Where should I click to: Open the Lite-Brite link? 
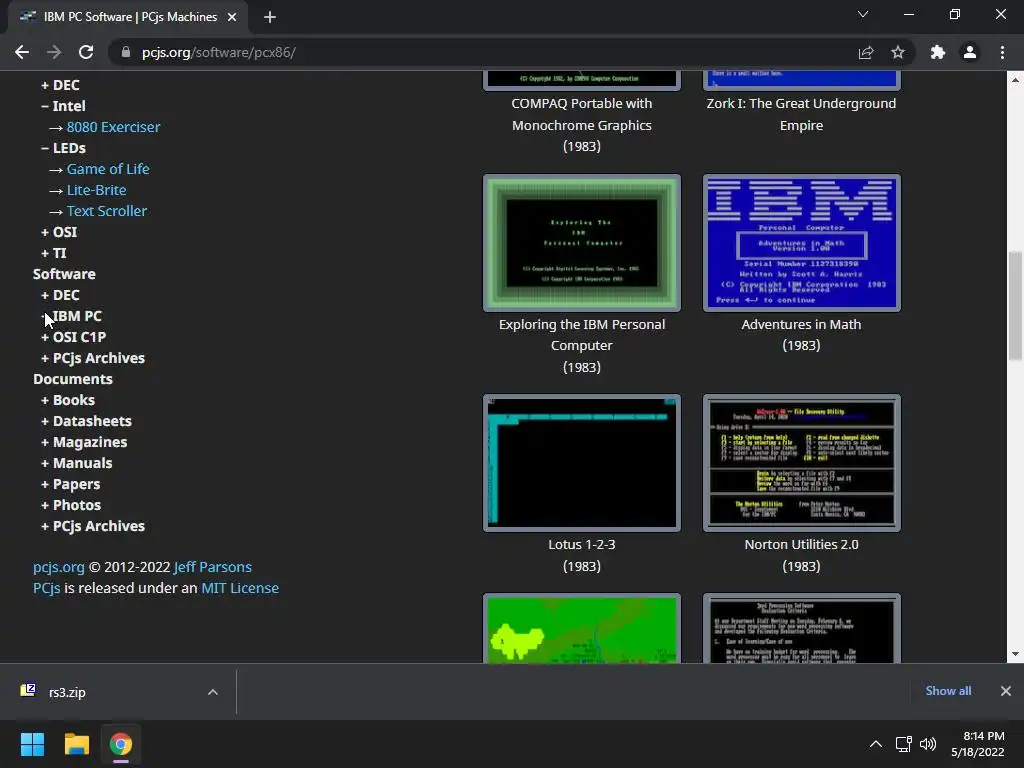click(x=97, y=190)
